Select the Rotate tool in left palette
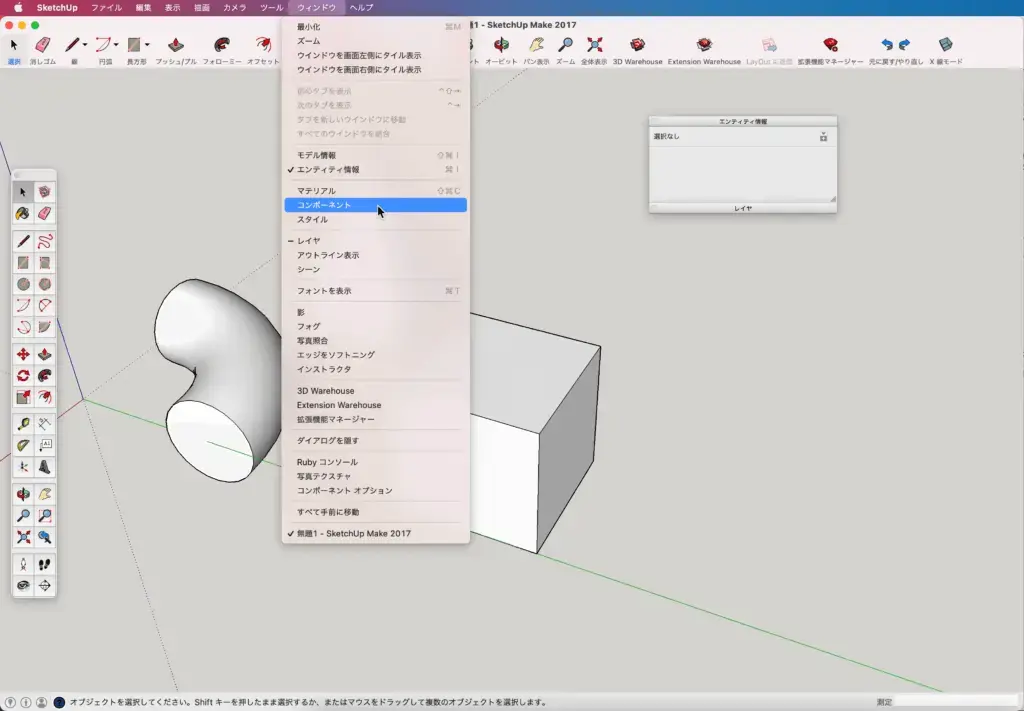Screen dimensions: 1024x711 [23, 376]
